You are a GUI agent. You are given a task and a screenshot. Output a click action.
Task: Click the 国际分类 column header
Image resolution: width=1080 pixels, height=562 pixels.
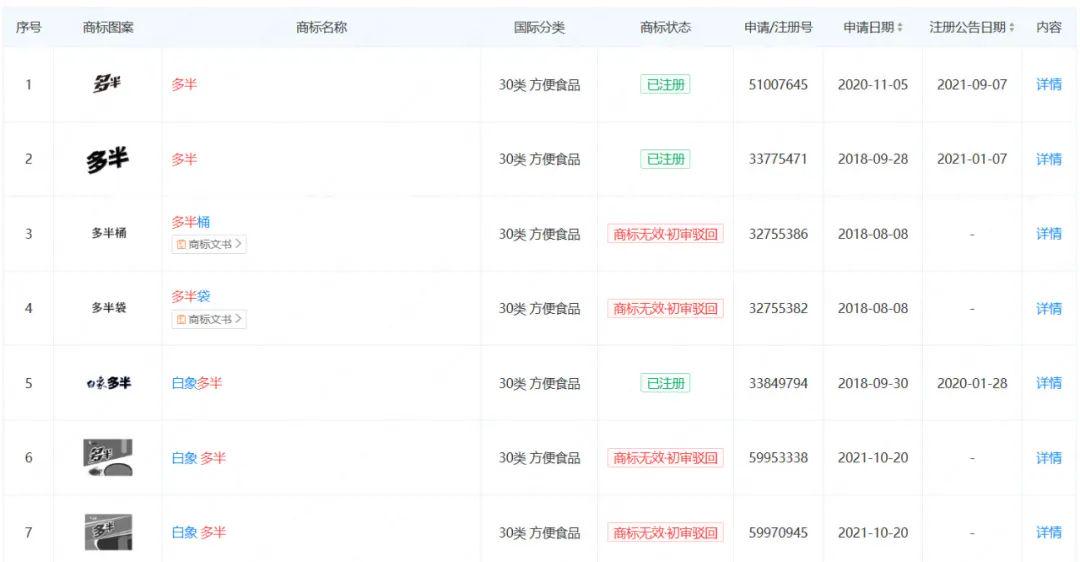coord(539,28)
